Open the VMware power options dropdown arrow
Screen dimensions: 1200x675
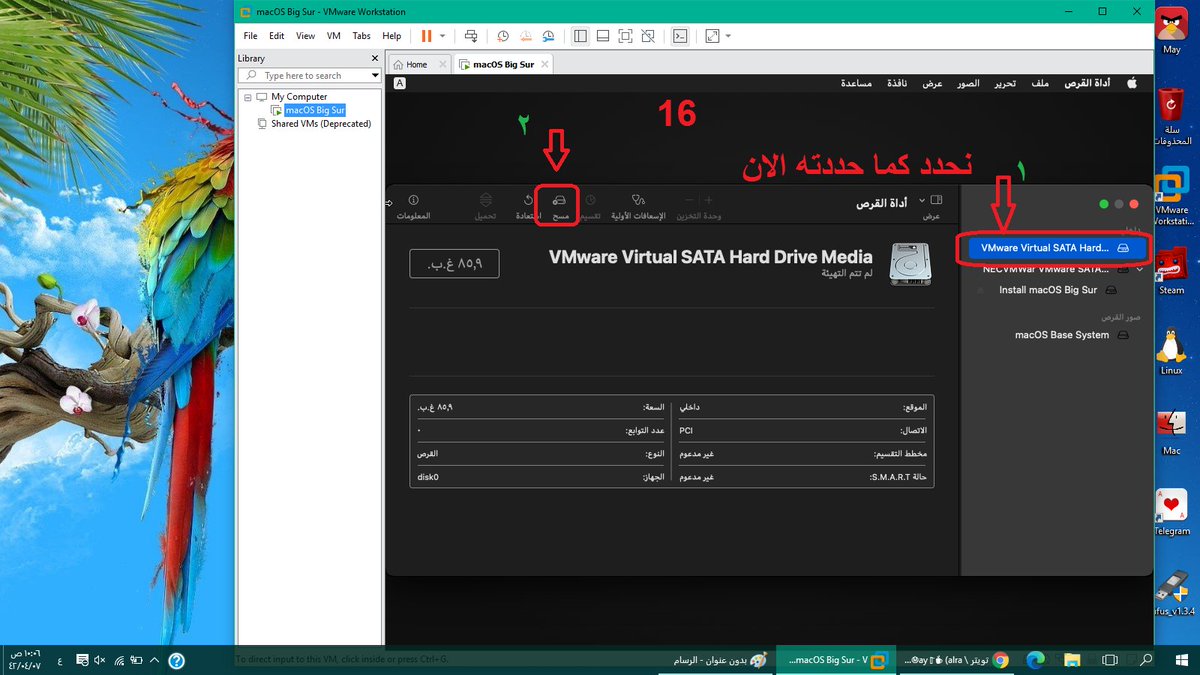pyautogui.click(x=442, y=36)
